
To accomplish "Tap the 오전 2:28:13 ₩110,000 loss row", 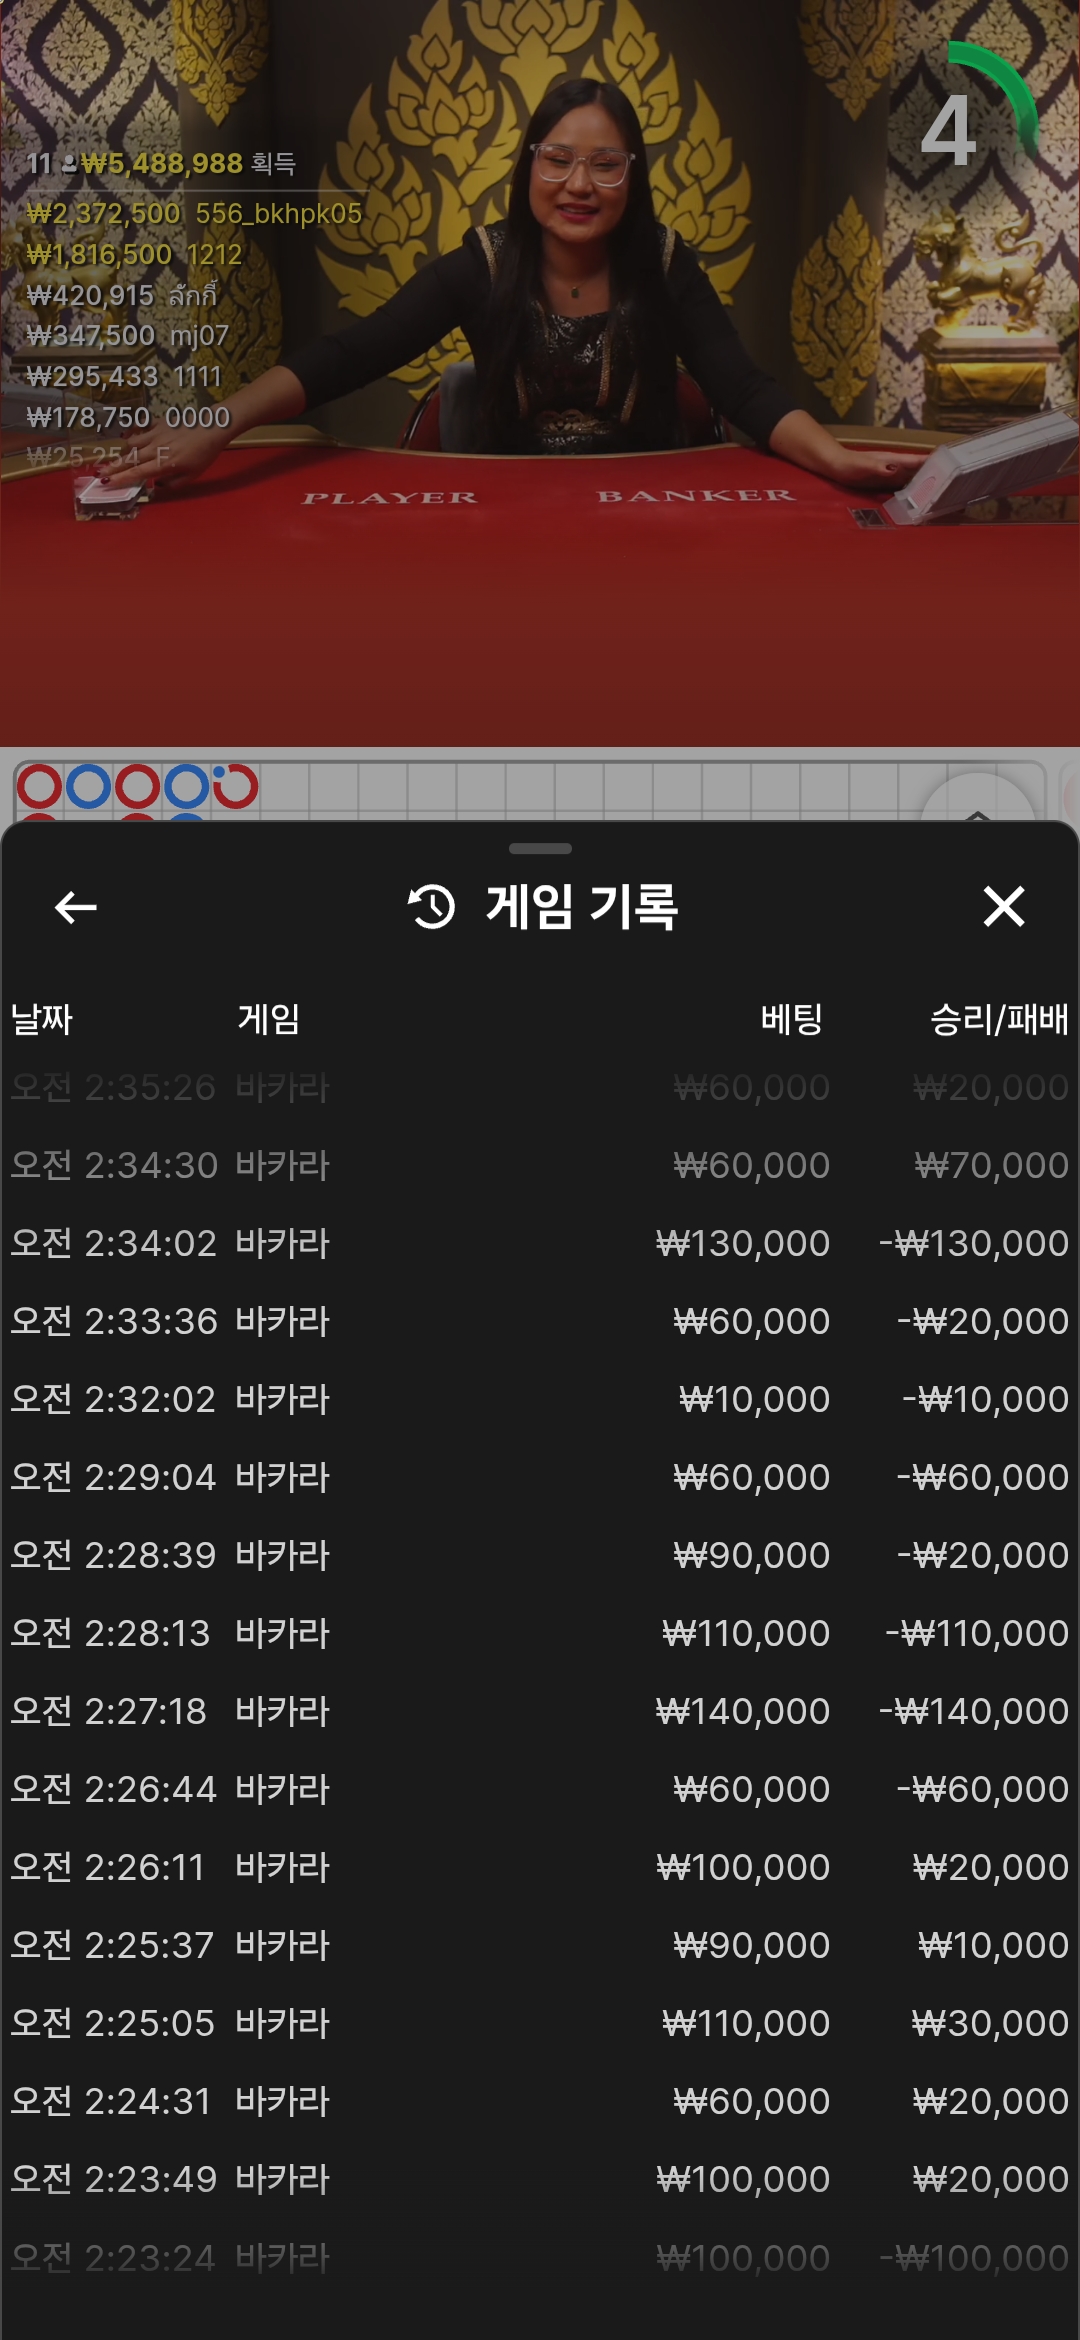I will 540,1633.
